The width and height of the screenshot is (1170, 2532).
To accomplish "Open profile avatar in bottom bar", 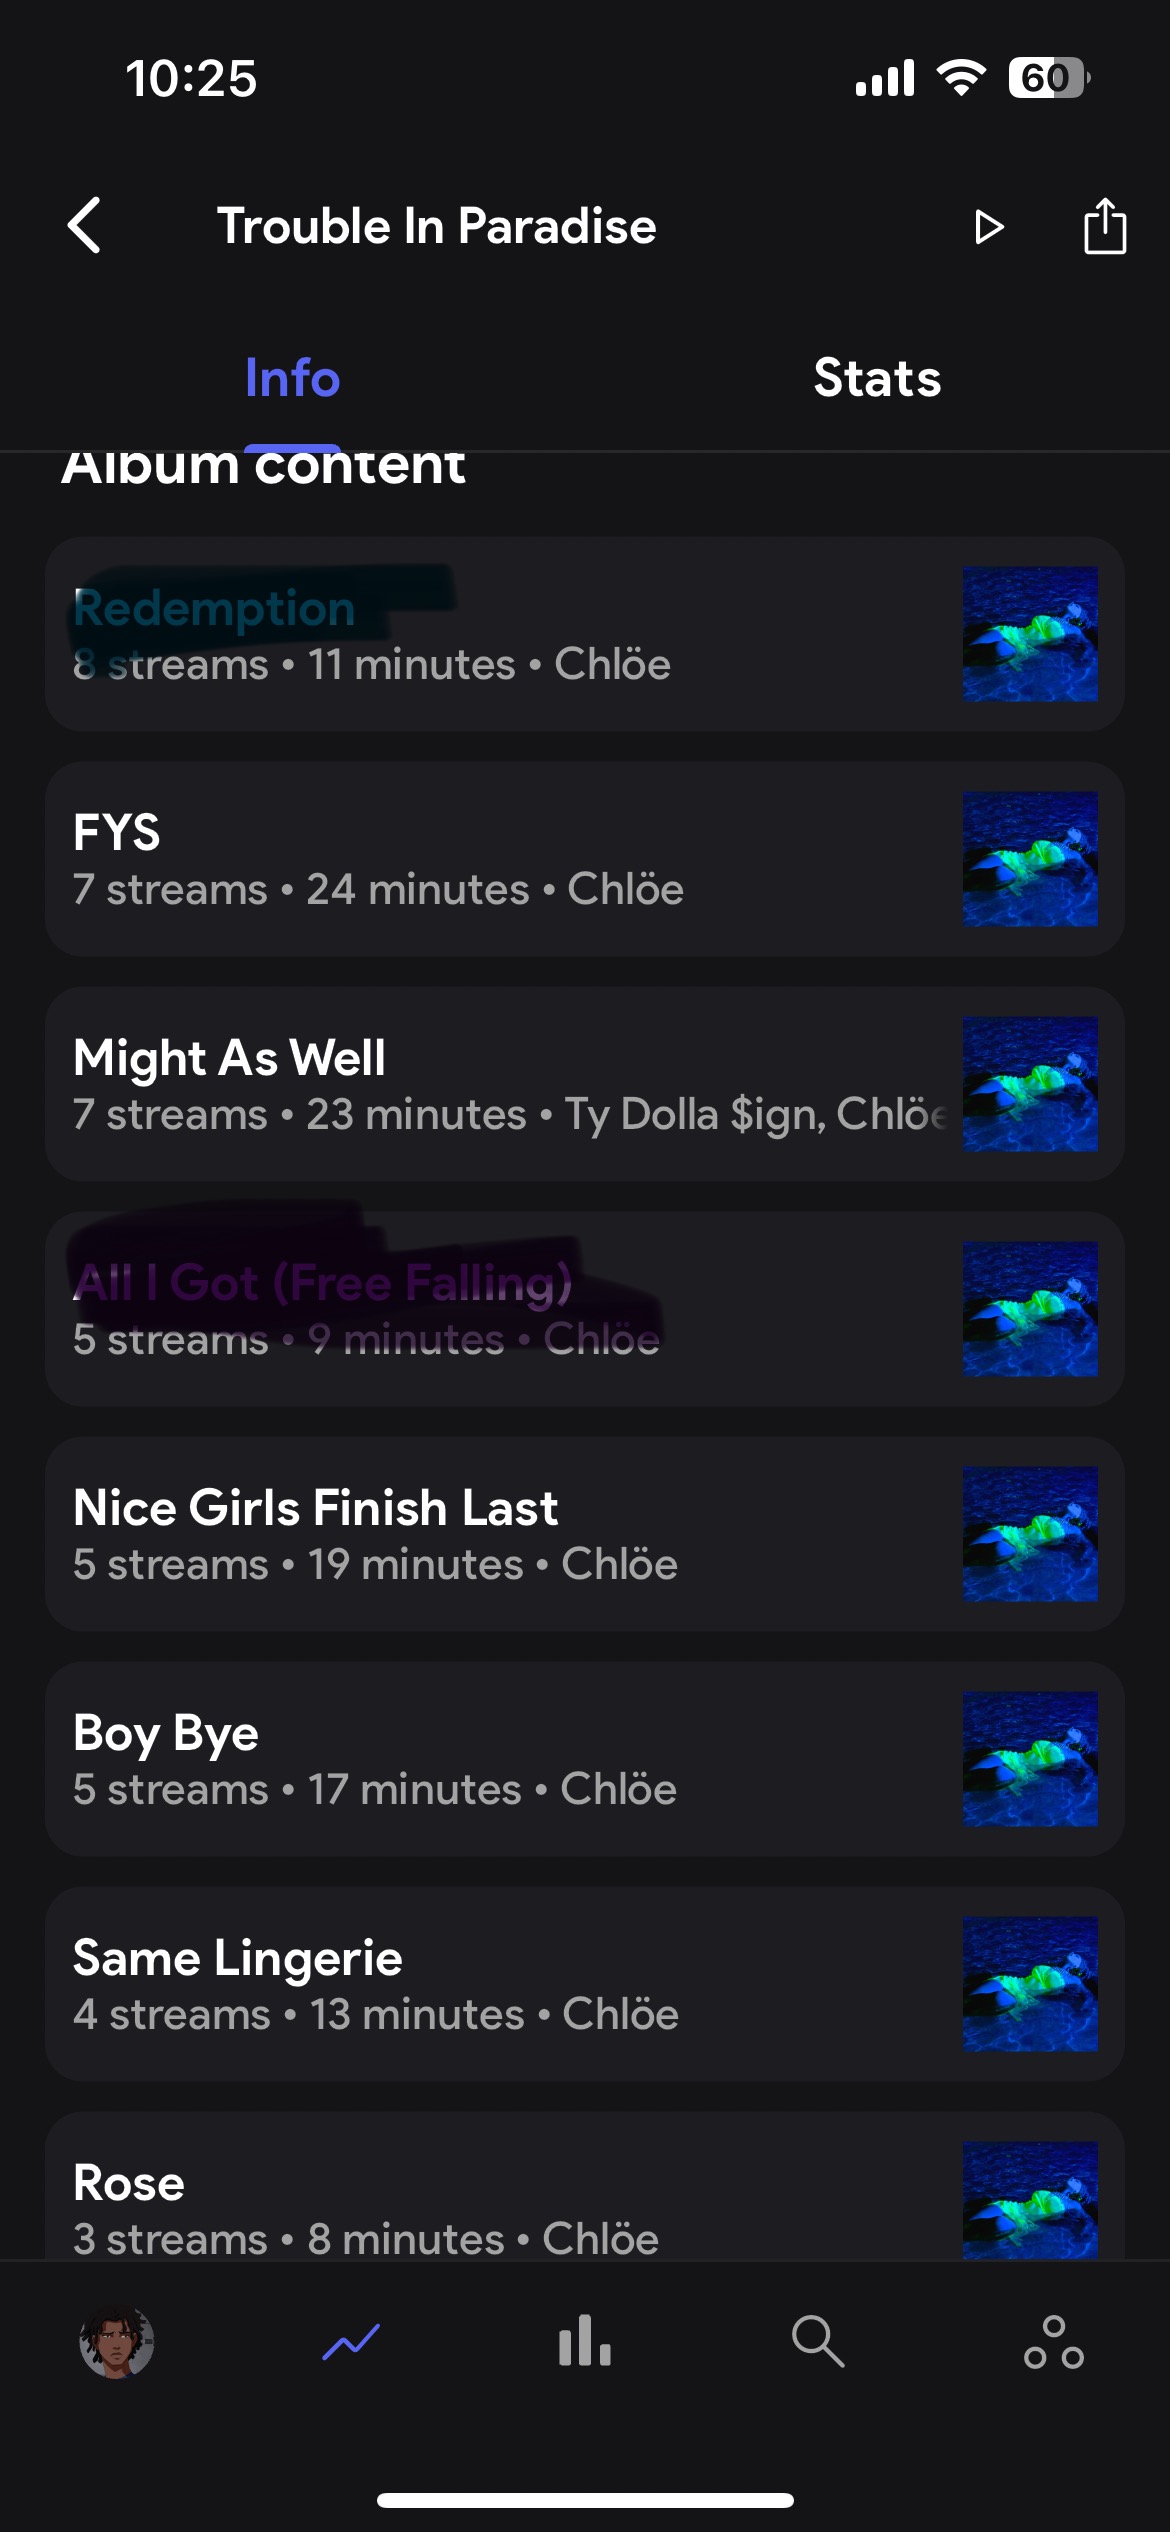I will point(117,2342).
